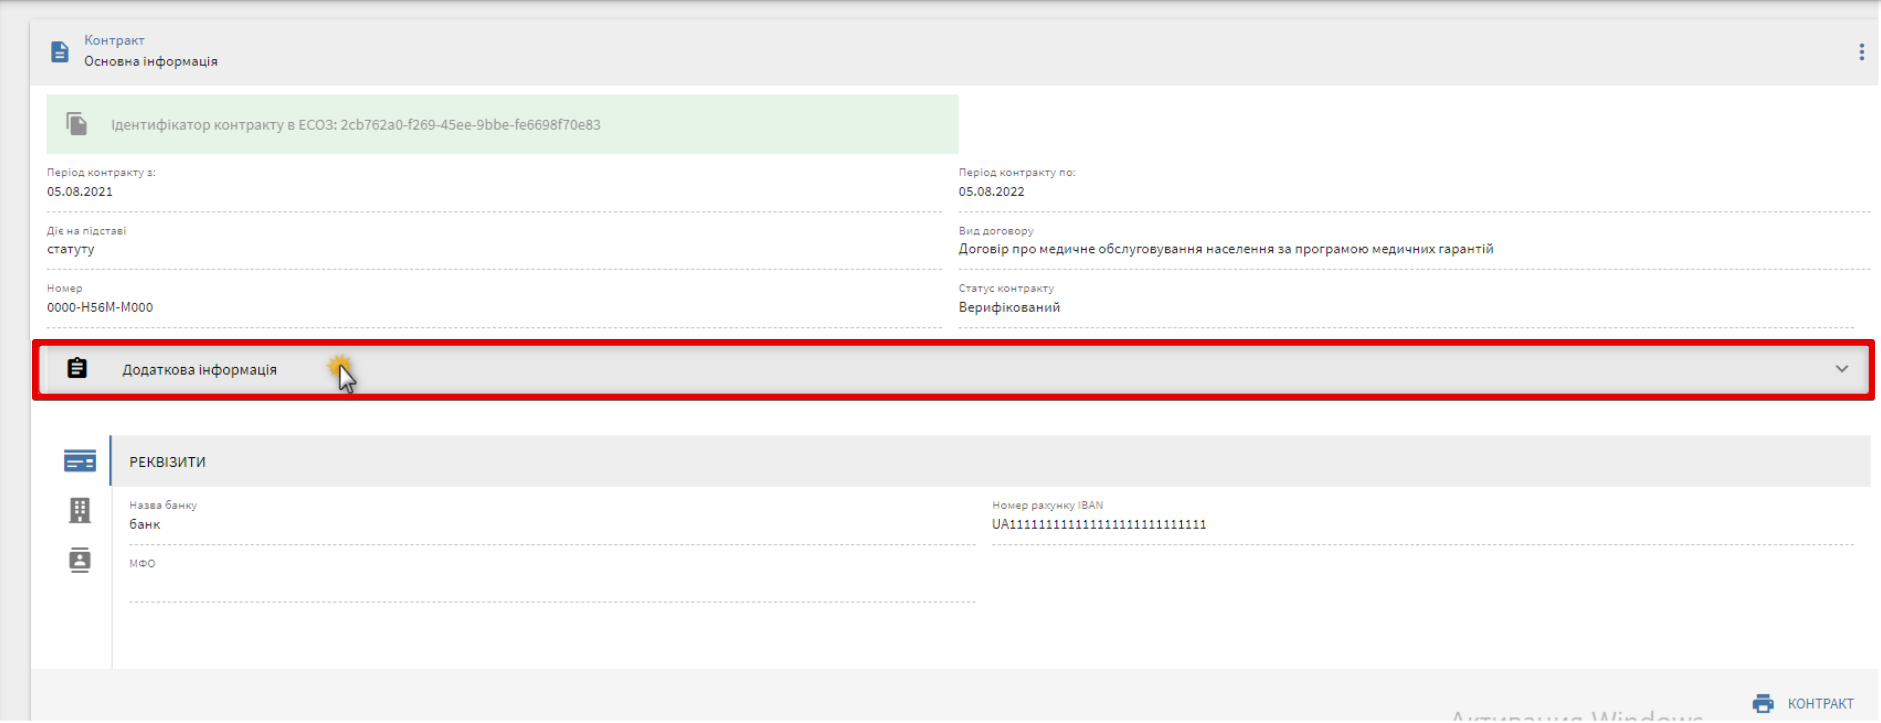Copy the contract identifier using copy icon
The height and width of the screenshot is (723, 1881).
[77, 124]
